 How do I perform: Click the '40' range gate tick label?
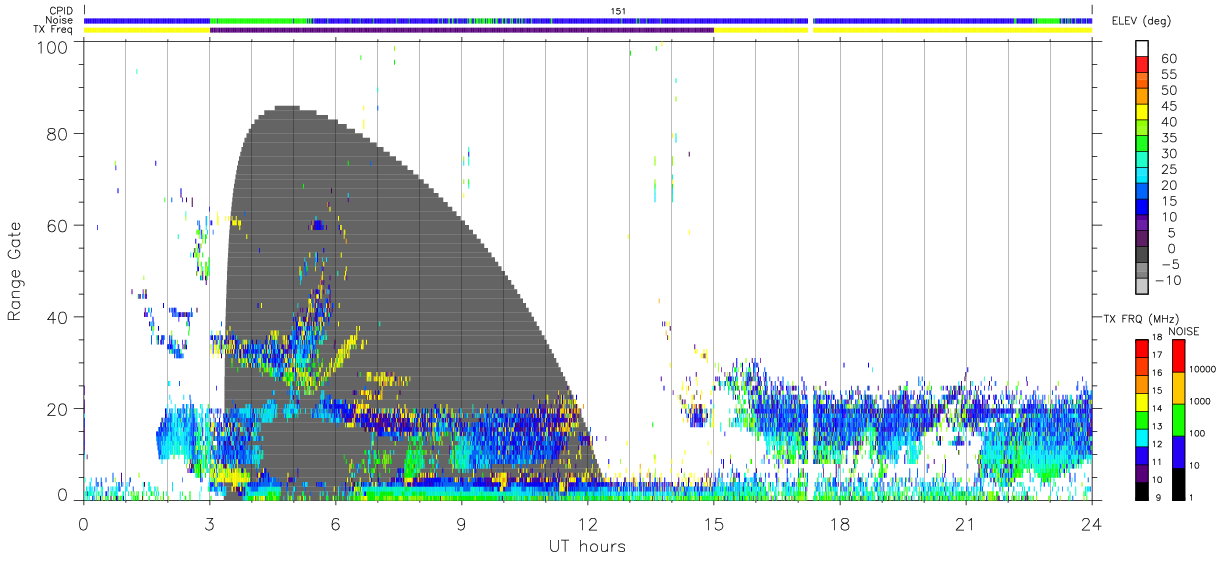59,316
